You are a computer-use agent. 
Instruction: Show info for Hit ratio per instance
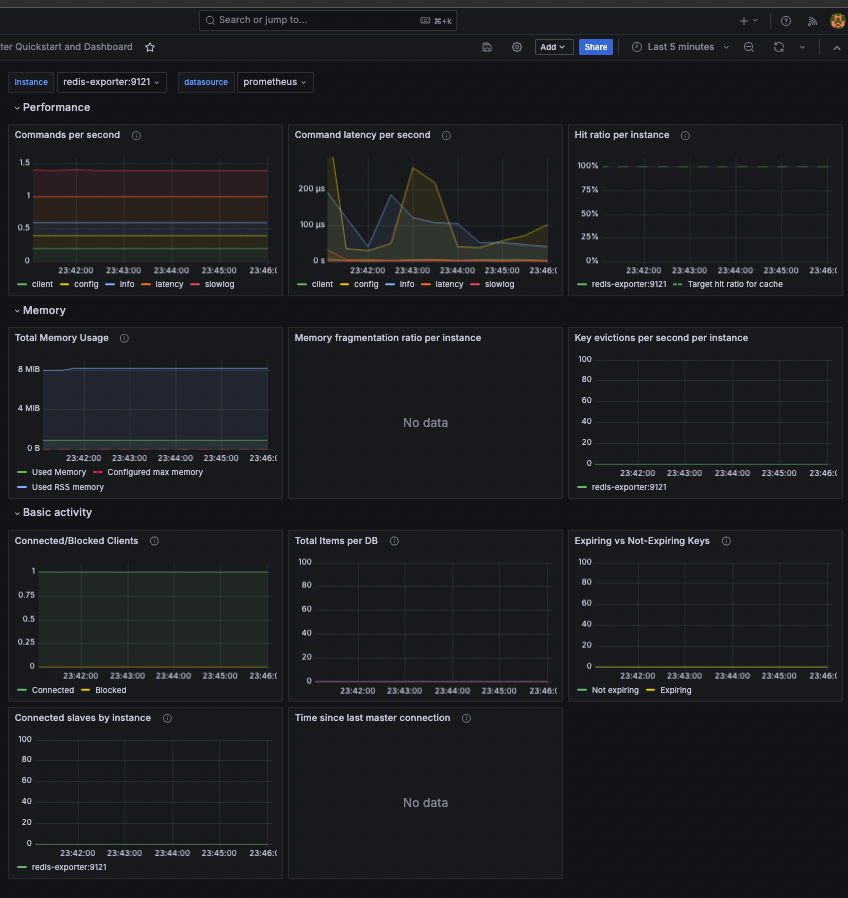pos(685,136)
